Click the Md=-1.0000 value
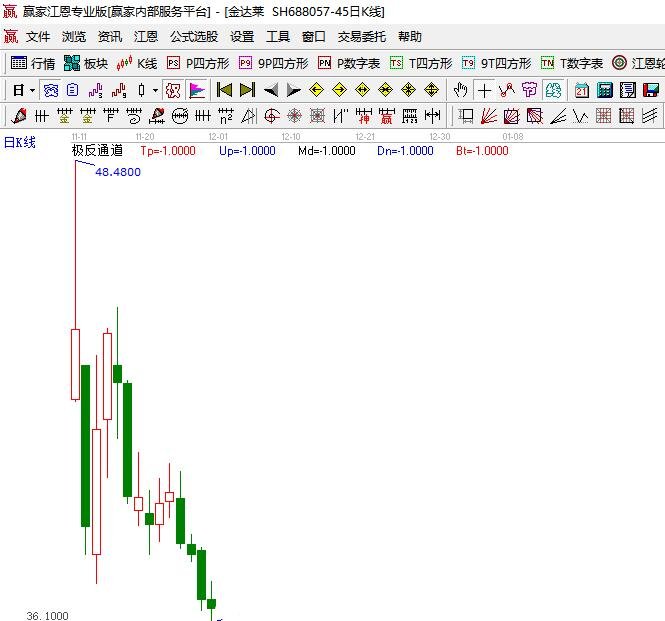665x621 pixels. [x=327, y=151]
